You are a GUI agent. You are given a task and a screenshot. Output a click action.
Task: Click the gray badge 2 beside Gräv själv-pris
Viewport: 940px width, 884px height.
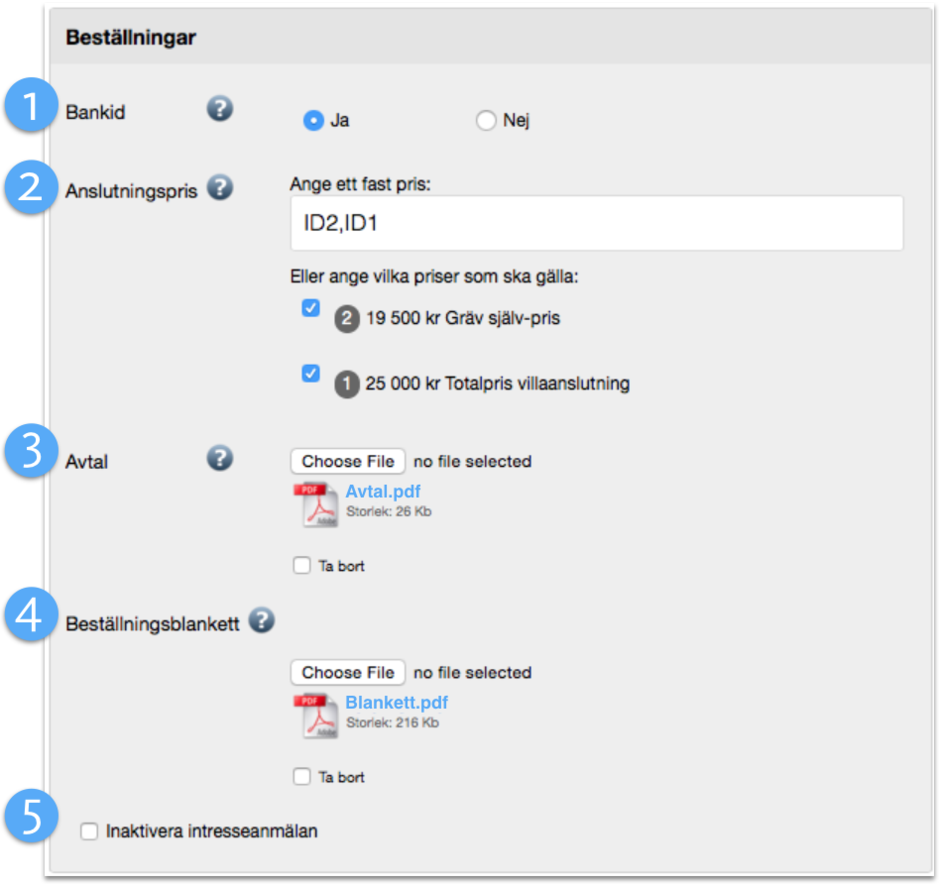click(x=346, y=319)
